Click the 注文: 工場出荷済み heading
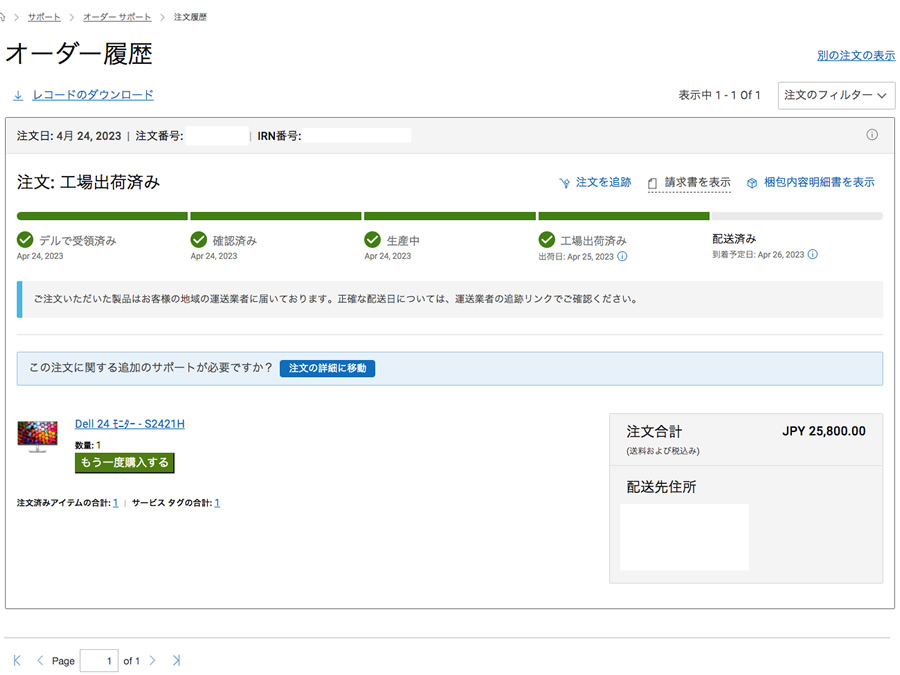This screenshot has width=900, height=675. (x=88, y=183)
